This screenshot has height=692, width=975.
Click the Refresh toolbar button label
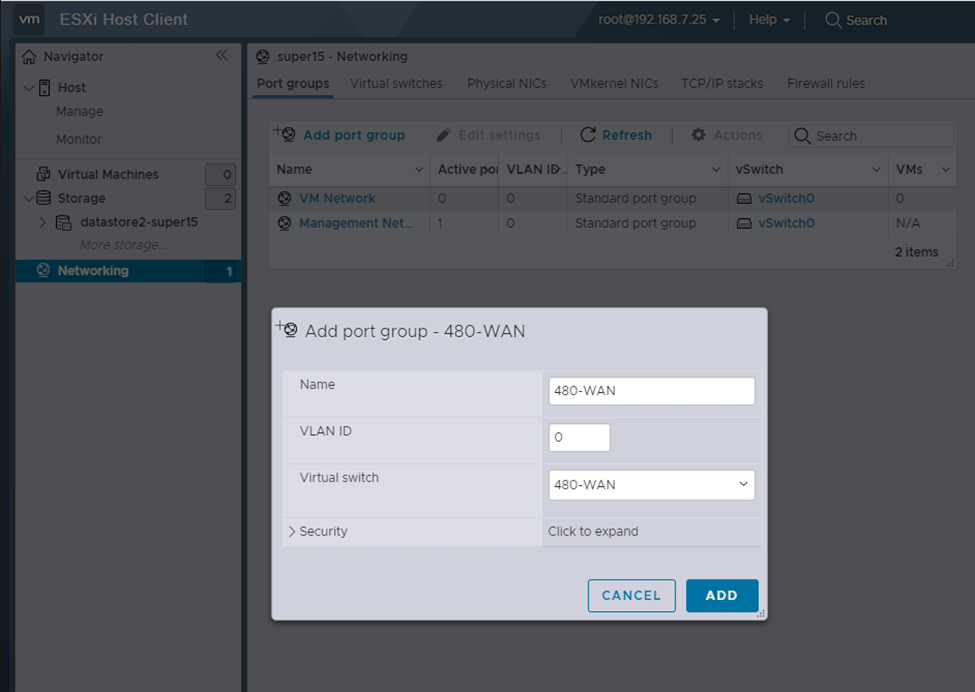(x=627, y=135)
